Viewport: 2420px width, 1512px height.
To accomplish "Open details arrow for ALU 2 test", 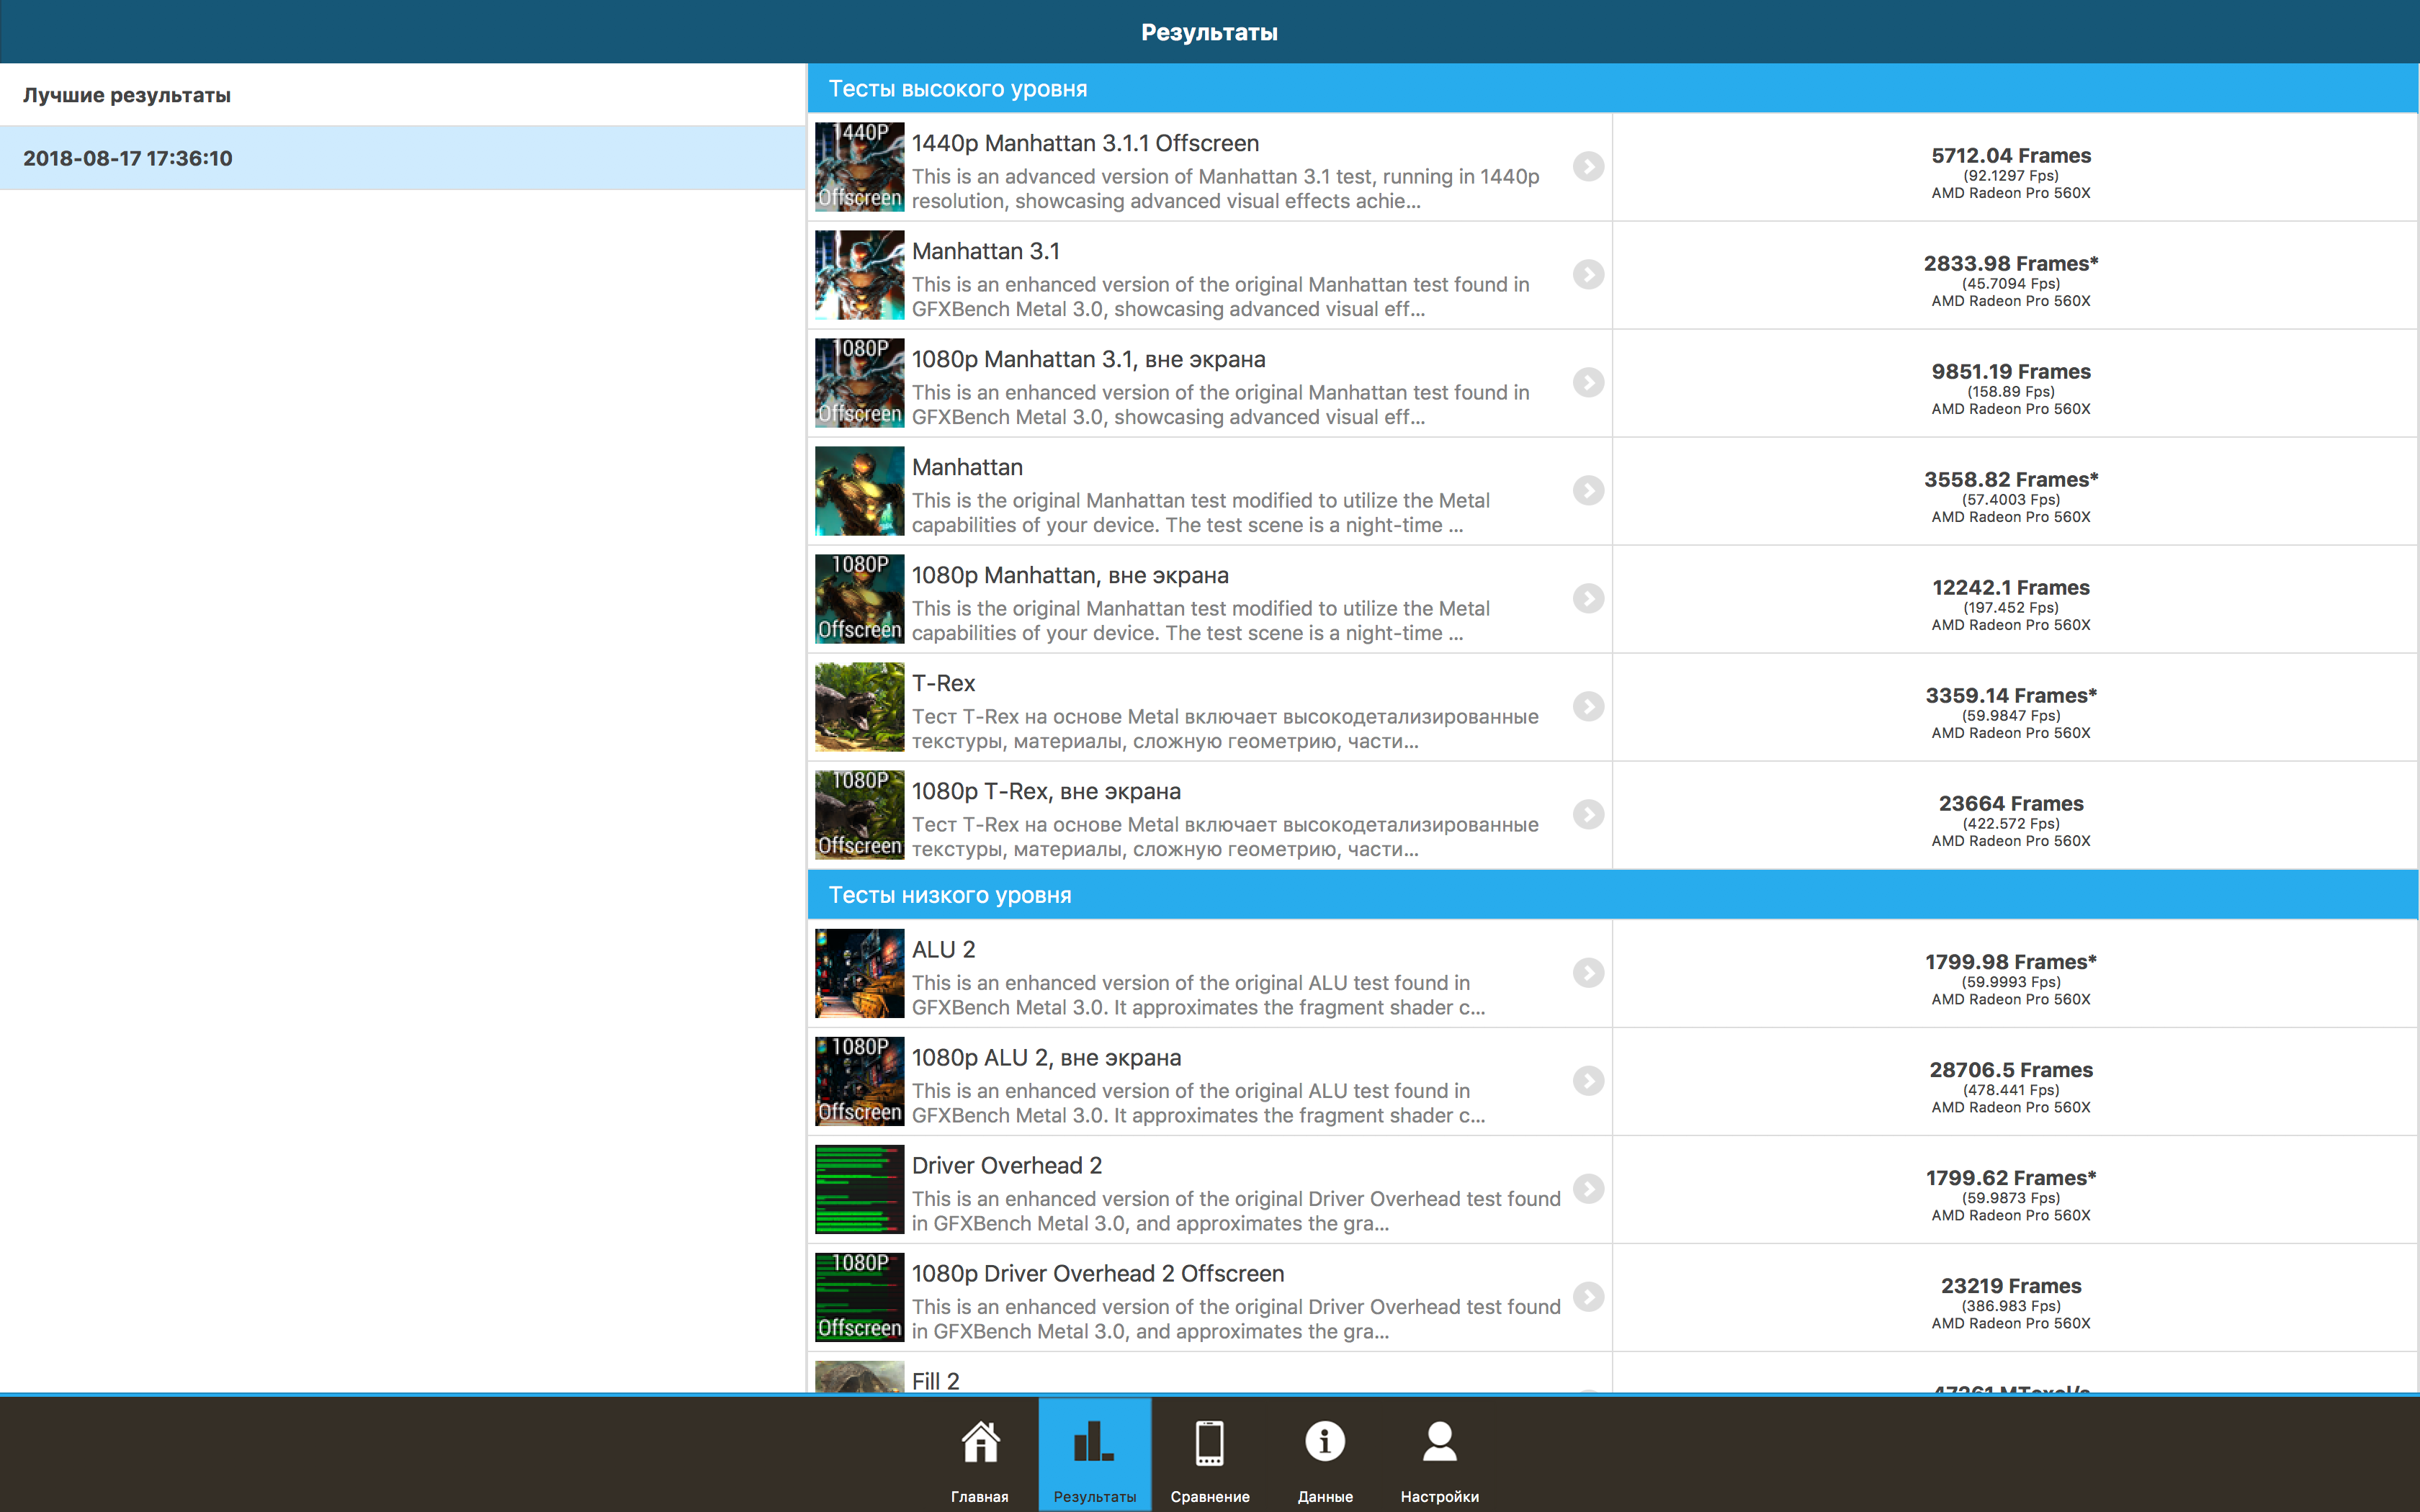I will point(1588,972).
